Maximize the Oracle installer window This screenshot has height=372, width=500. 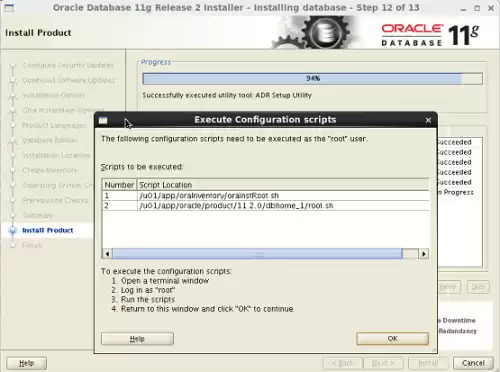(477, 8)
